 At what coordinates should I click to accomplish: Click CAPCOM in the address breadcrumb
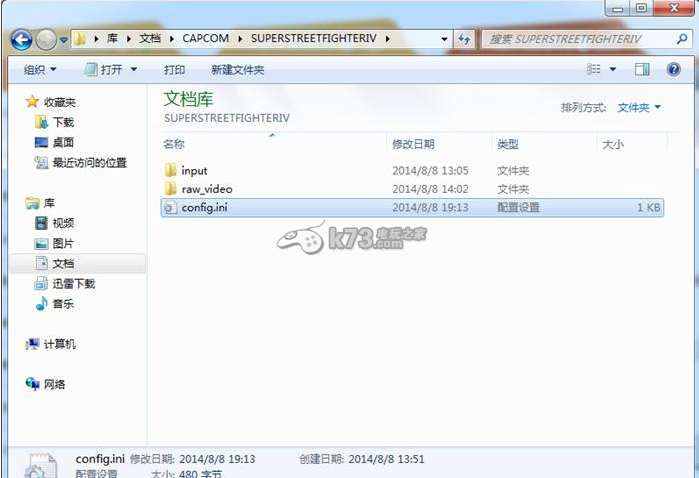205,39
